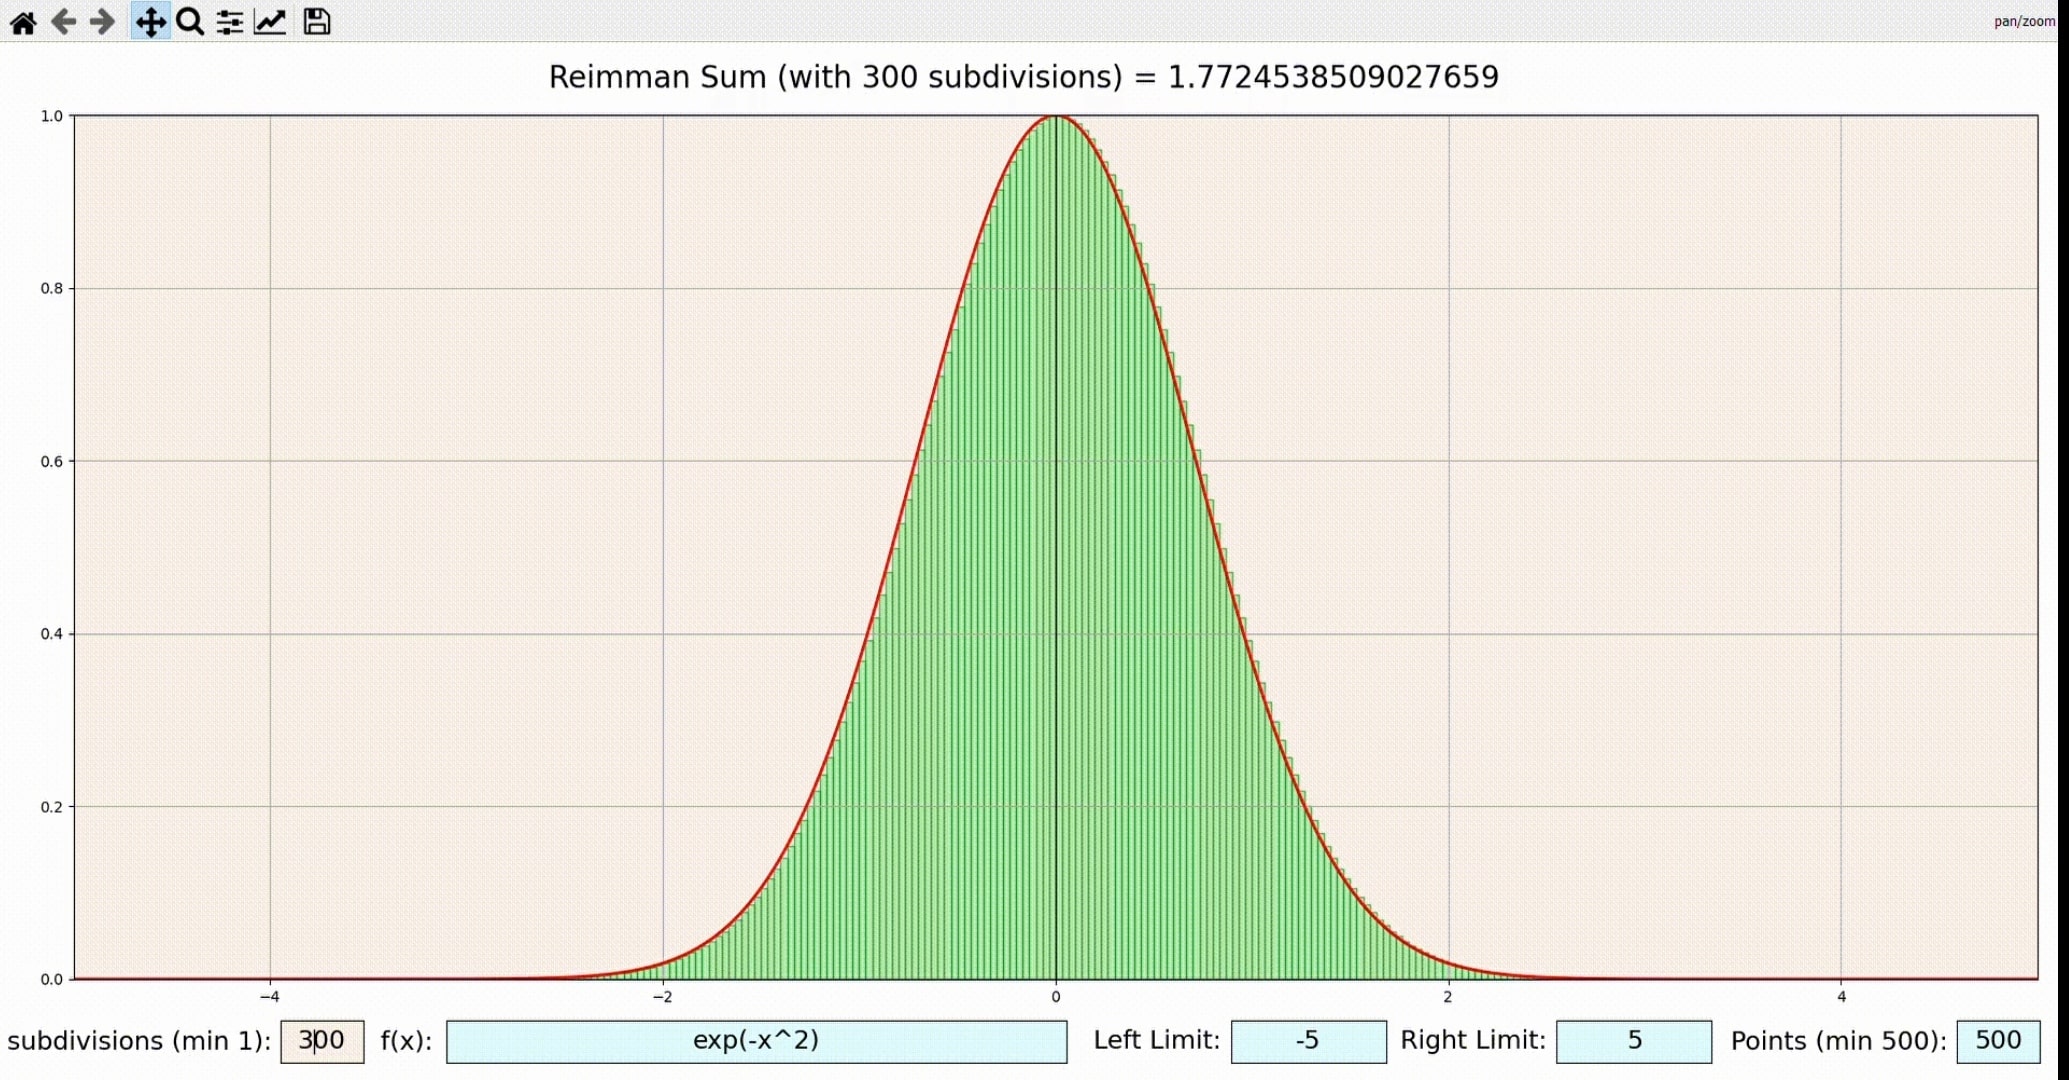Click the Left Limit field showing -5
This screenshot has width=2069, height=1080.
1308,1041
